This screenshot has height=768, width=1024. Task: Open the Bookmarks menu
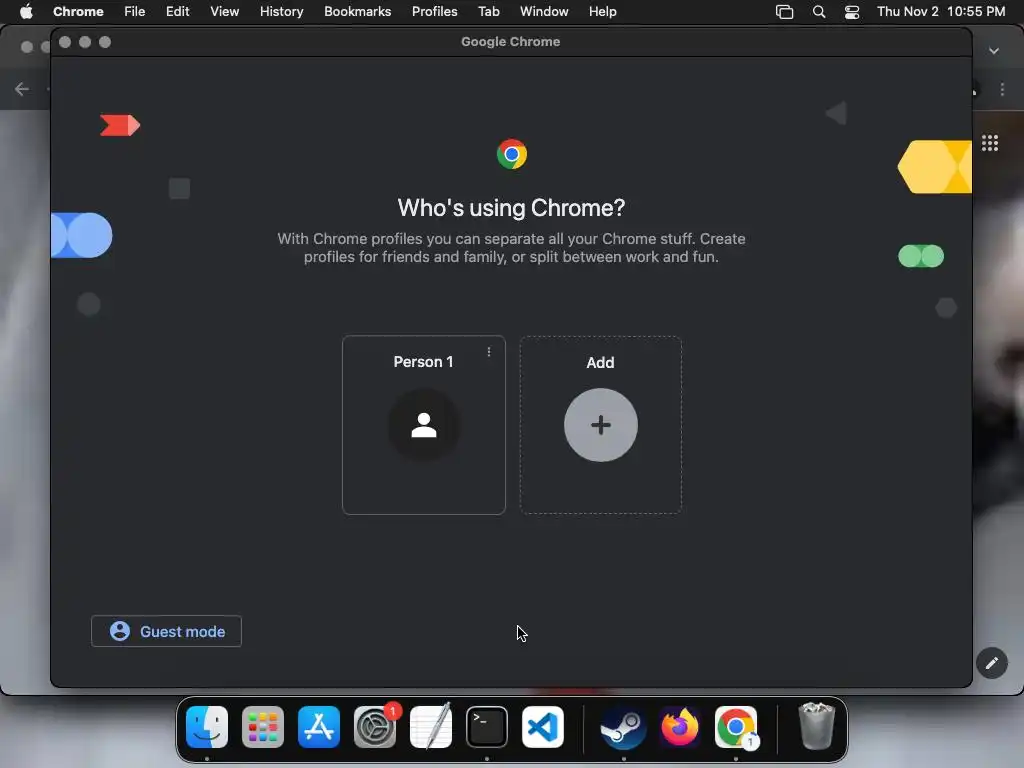click(x=357, y=11)
